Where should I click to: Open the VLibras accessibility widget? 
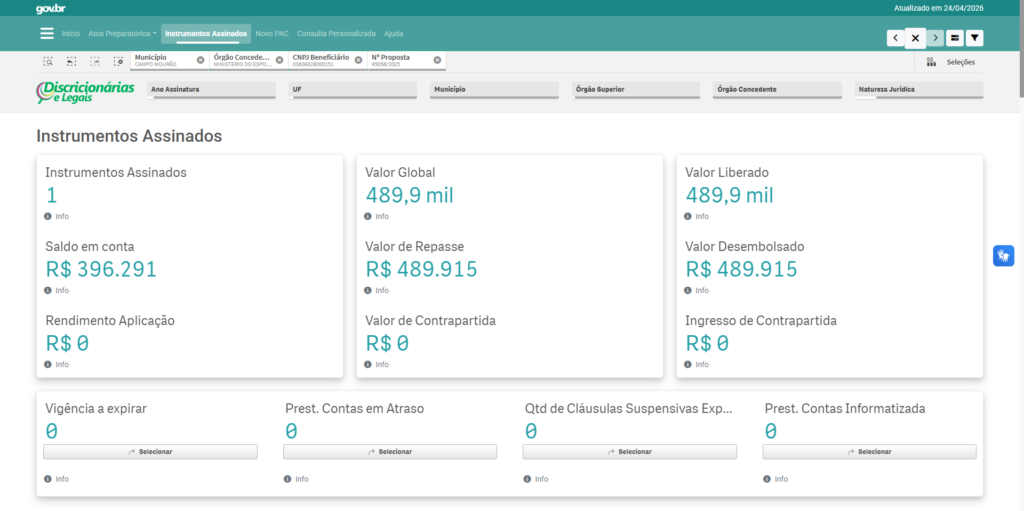[1003, 256]
